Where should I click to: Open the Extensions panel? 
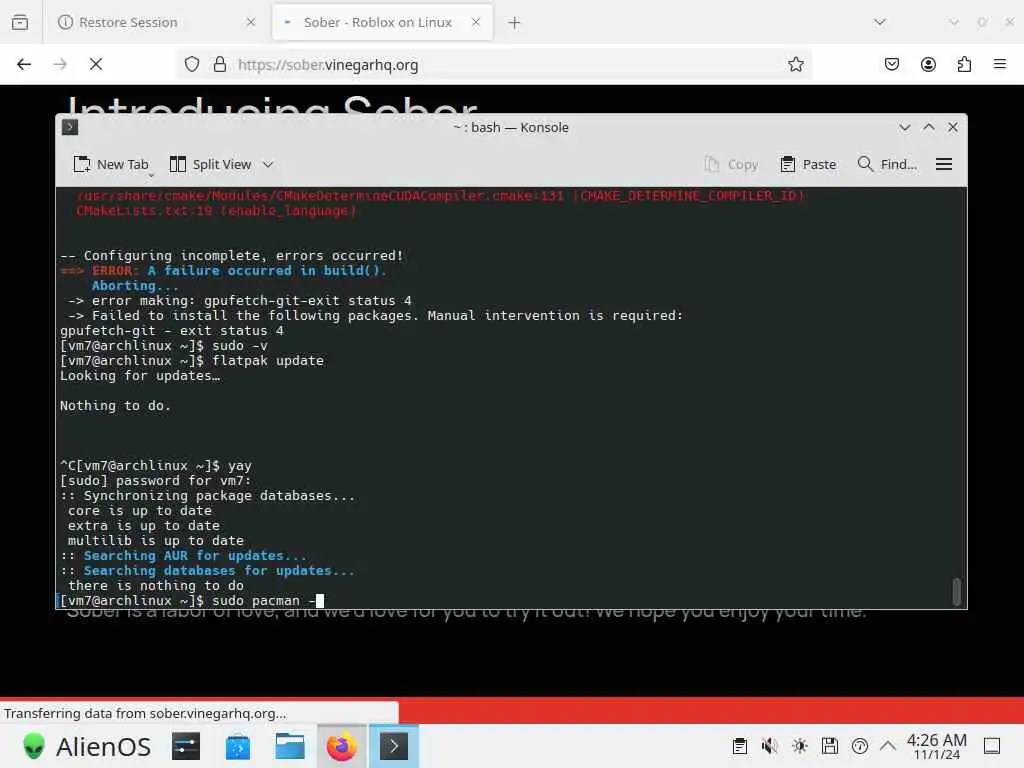tap(964, 64)
